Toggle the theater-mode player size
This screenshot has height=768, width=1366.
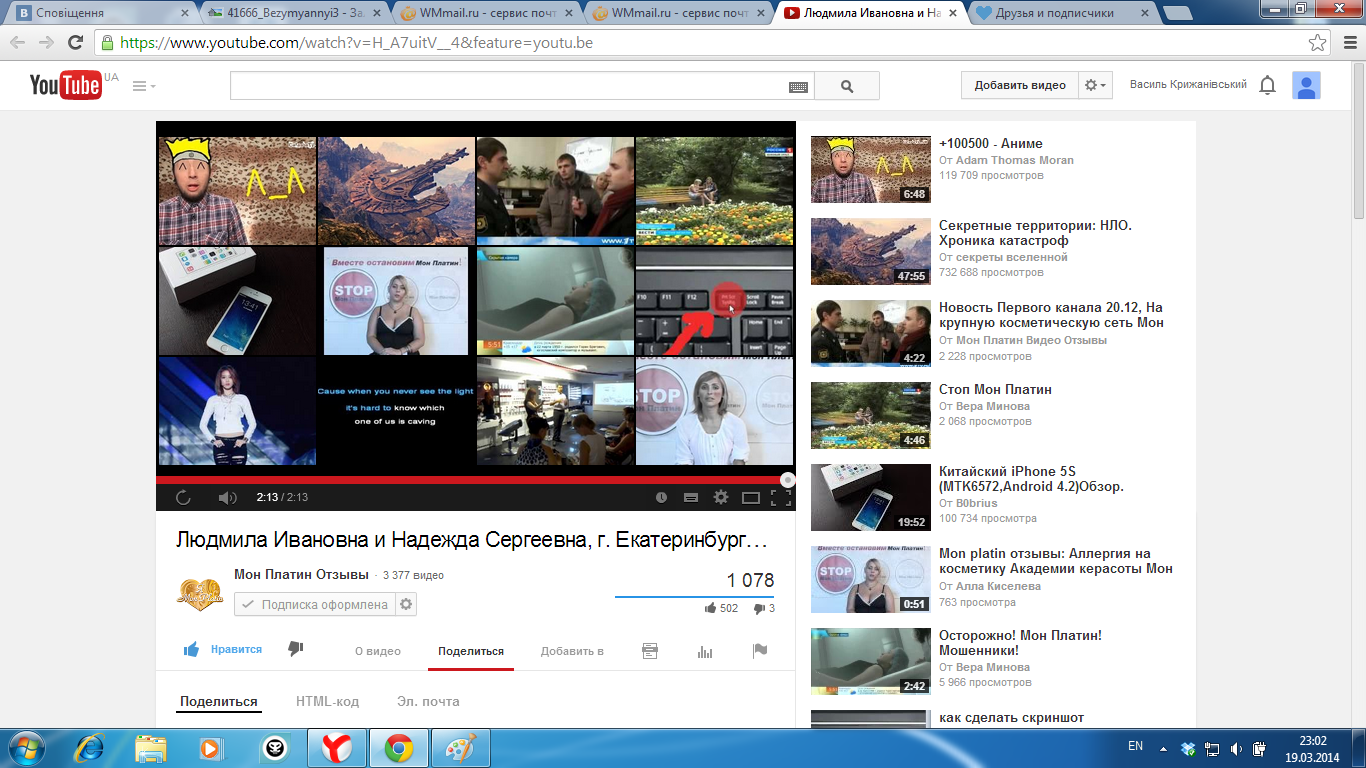coord(751,497)
